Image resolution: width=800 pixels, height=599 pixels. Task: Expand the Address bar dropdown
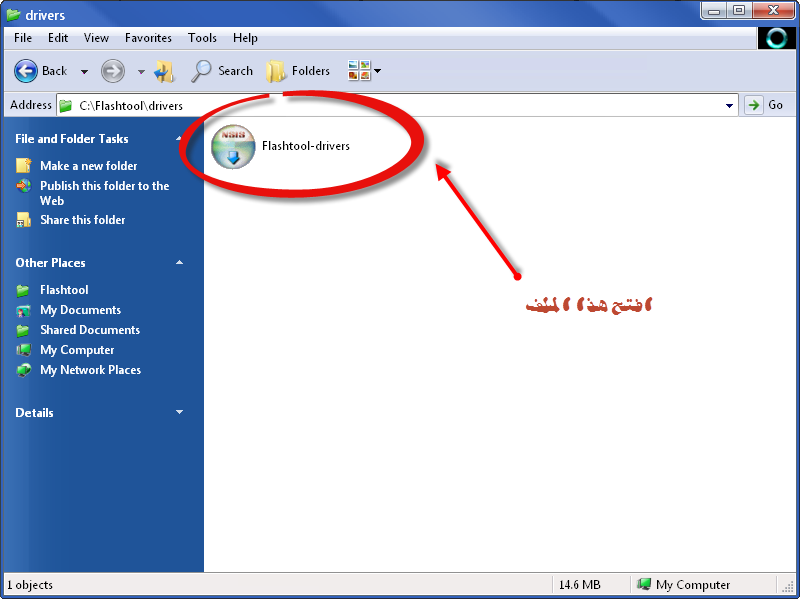click(729, 106)
